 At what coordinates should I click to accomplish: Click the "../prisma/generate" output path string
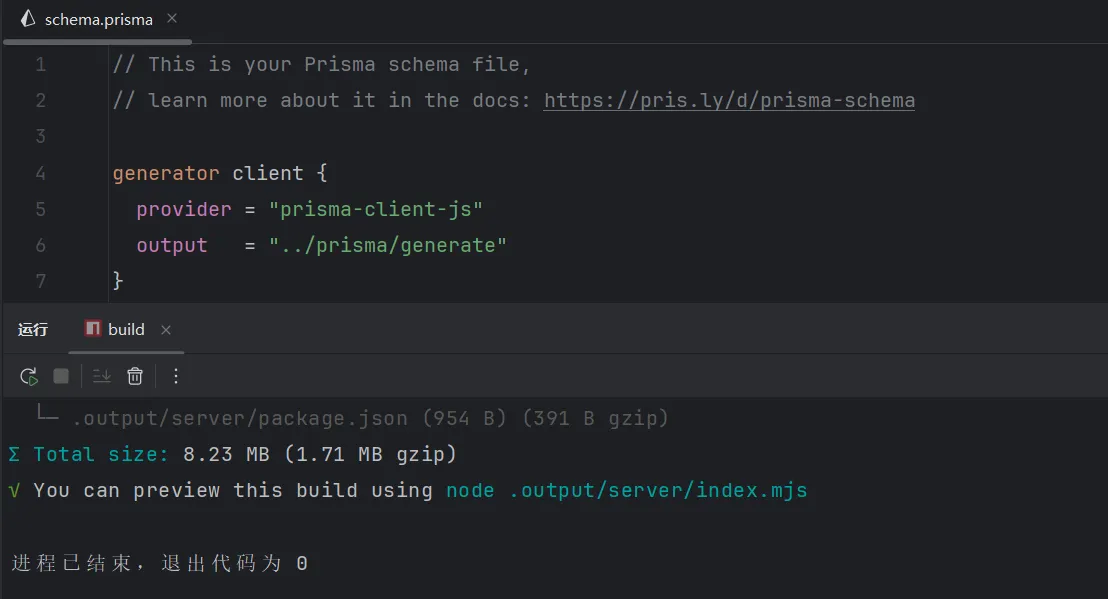[387, 245]
